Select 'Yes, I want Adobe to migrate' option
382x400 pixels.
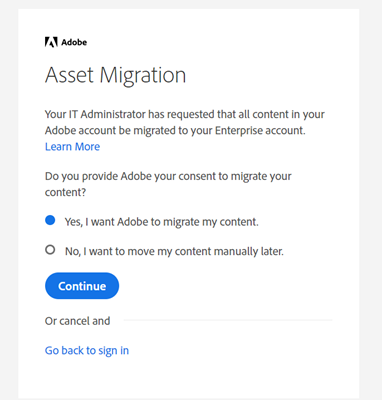(x=50, y=220)
